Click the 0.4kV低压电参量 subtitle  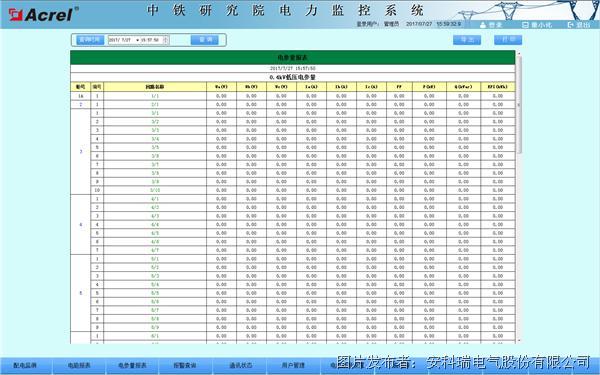(293, 77)
